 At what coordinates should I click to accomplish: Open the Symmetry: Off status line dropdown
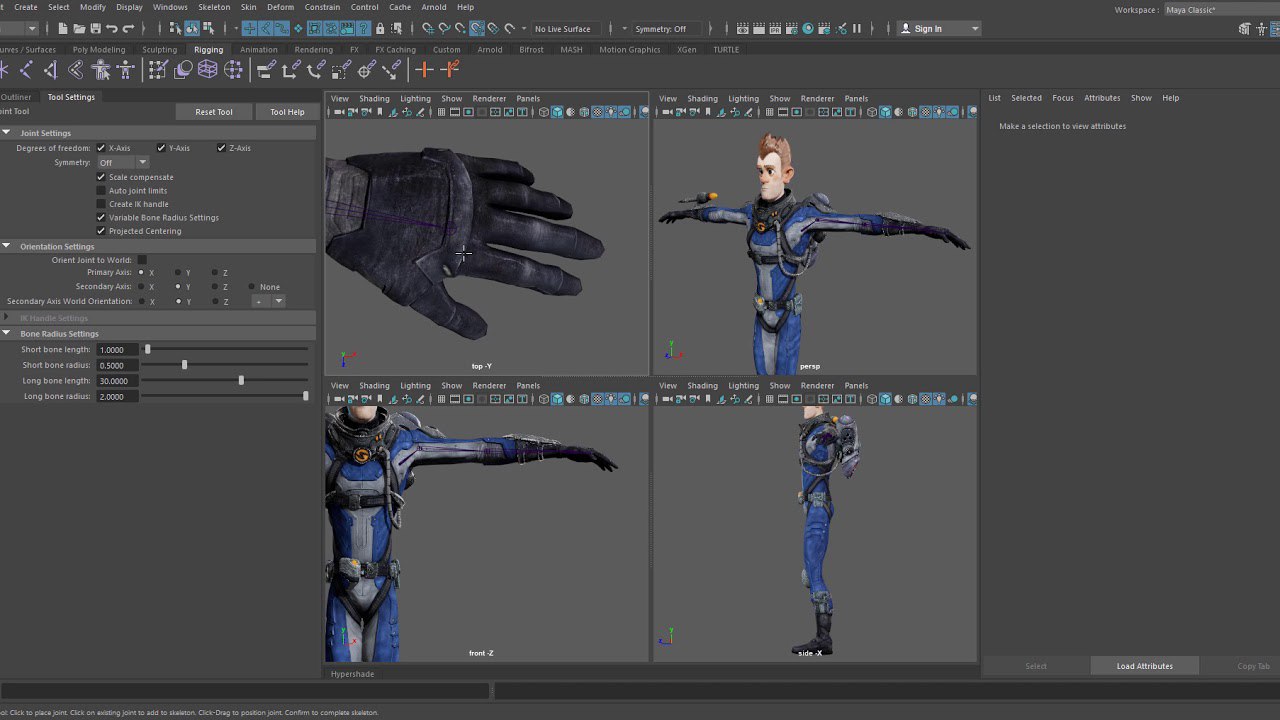pos(667,28)
